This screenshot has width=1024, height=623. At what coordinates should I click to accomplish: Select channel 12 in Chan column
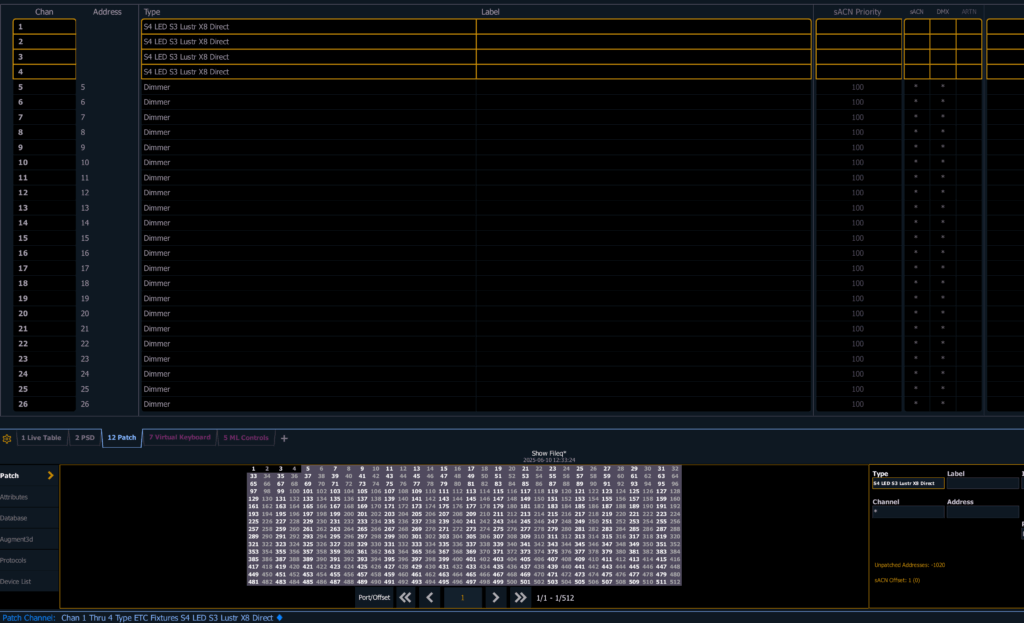(44, 193)
